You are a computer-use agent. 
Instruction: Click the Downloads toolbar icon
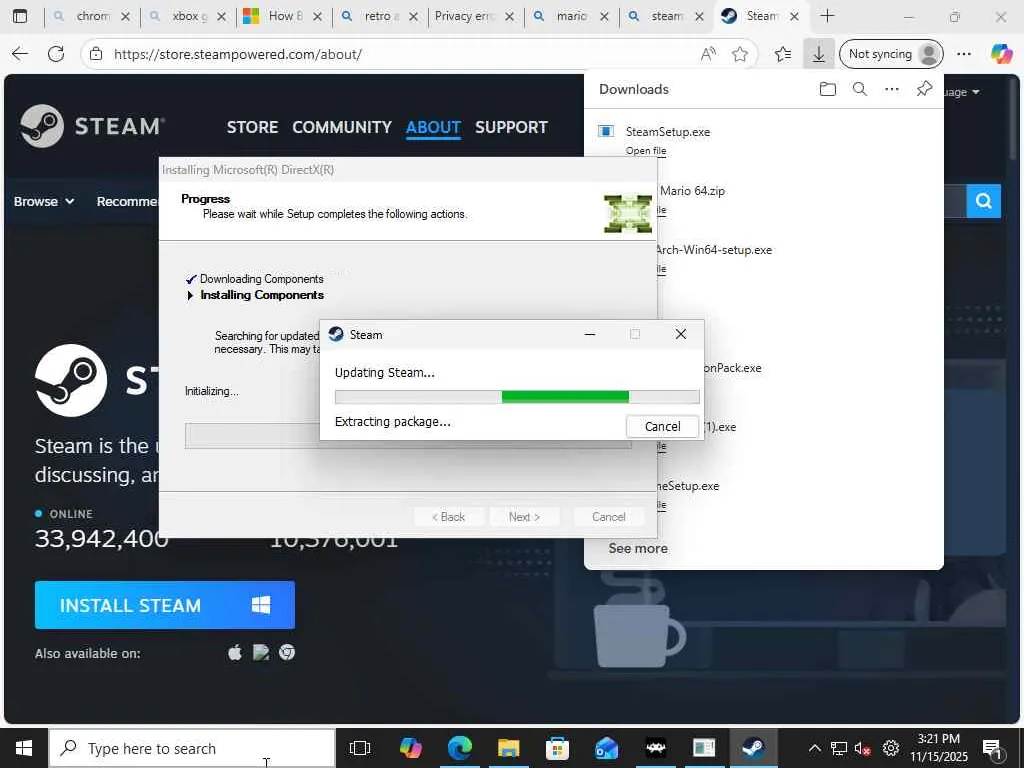click(818, 54)
